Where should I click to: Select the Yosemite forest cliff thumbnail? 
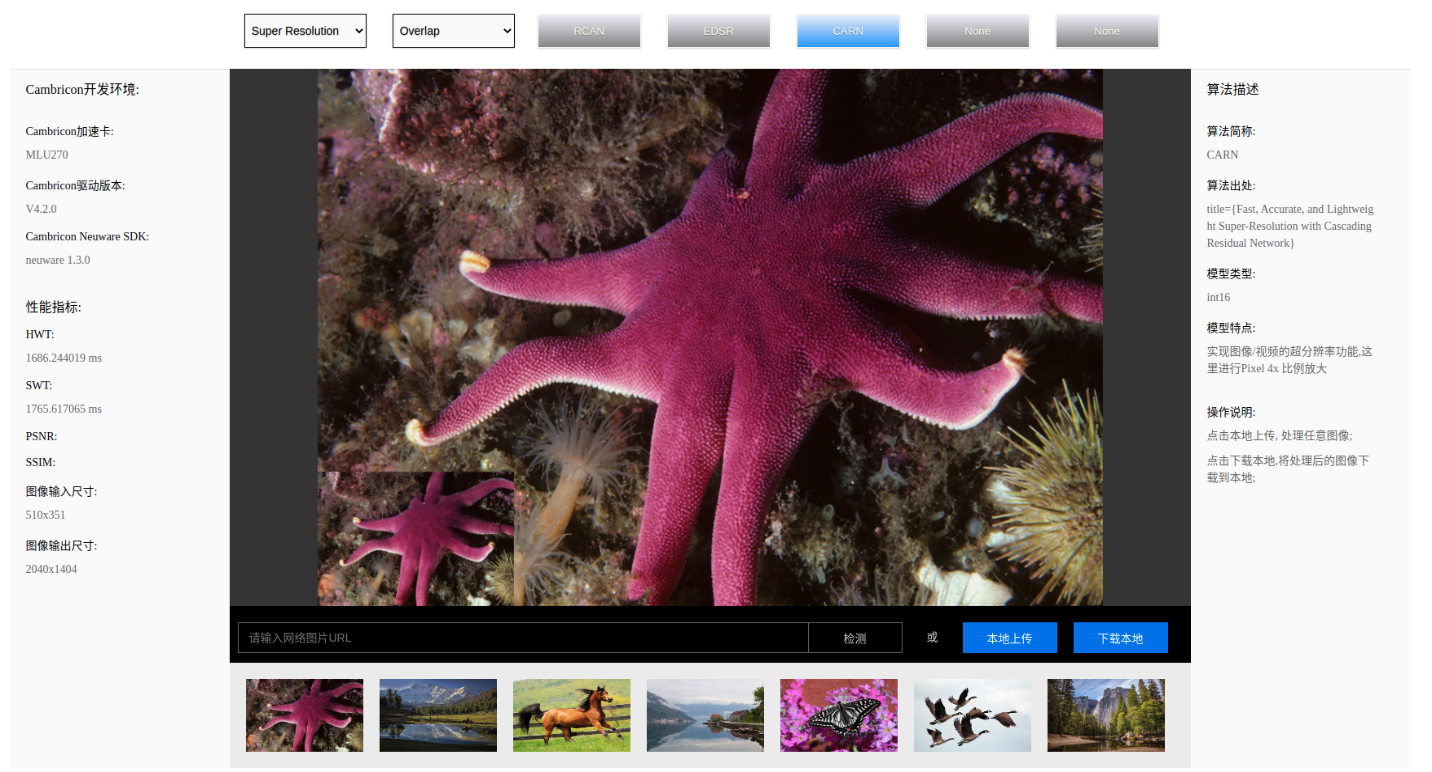1106,715
